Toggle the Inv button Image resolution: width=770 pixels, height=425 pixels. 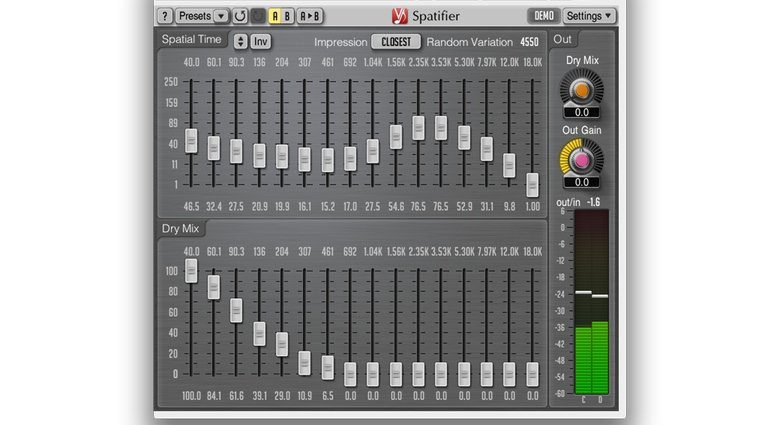click(x=260, y=42)
